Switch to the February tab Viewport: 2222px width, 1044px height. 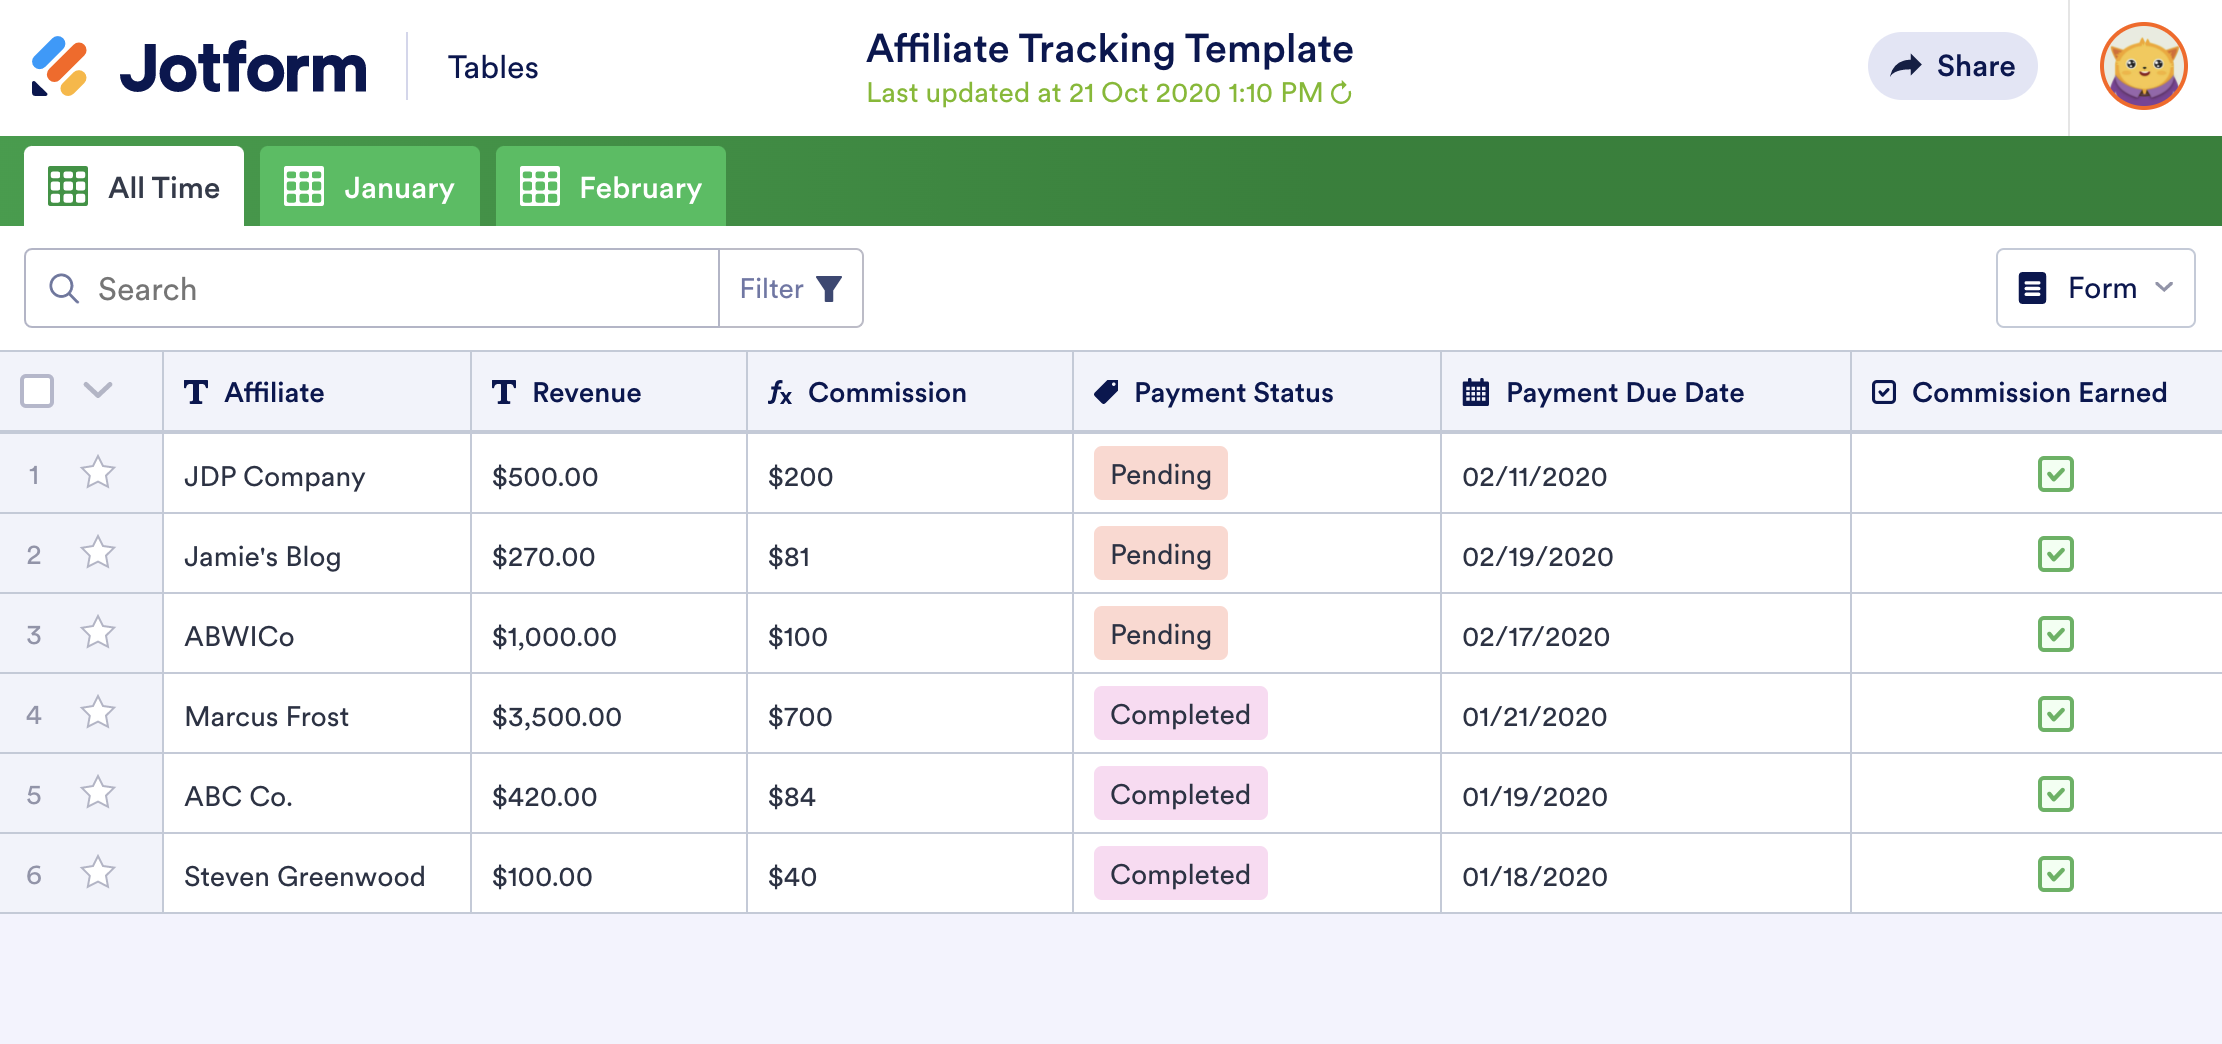(610, 187)
